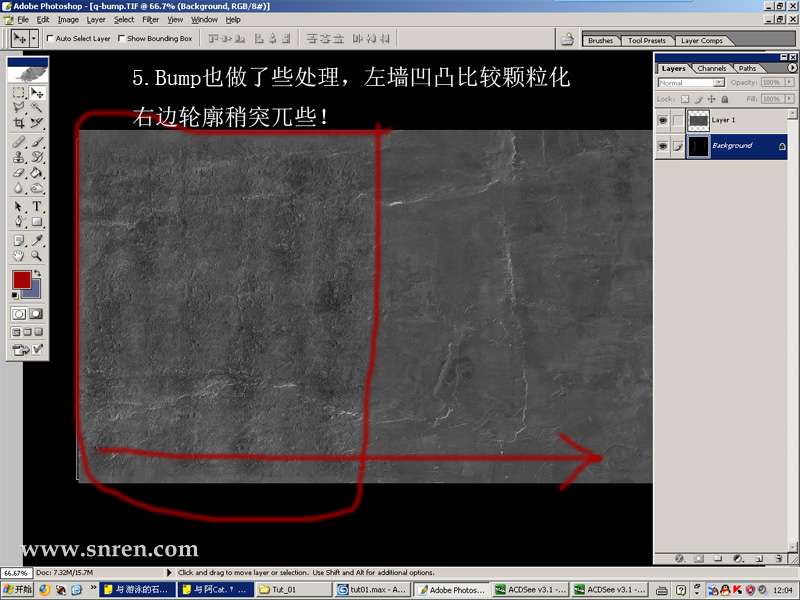The image size is (800, 600).
Task: Select the Blur tool
Action: click(x=19, y=188)
